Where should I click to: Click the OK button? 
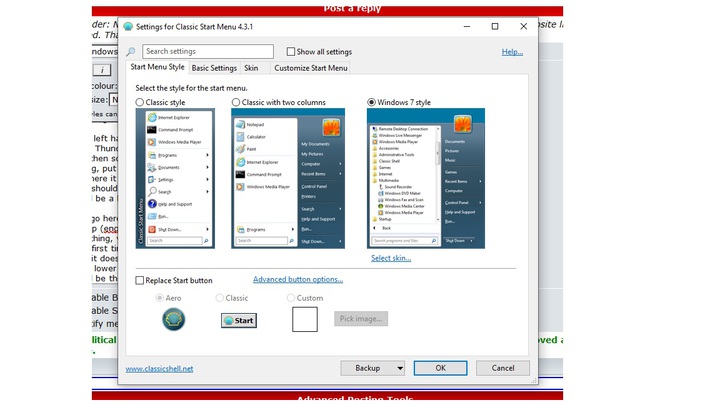pyautogui.click(x=440, y=368)
